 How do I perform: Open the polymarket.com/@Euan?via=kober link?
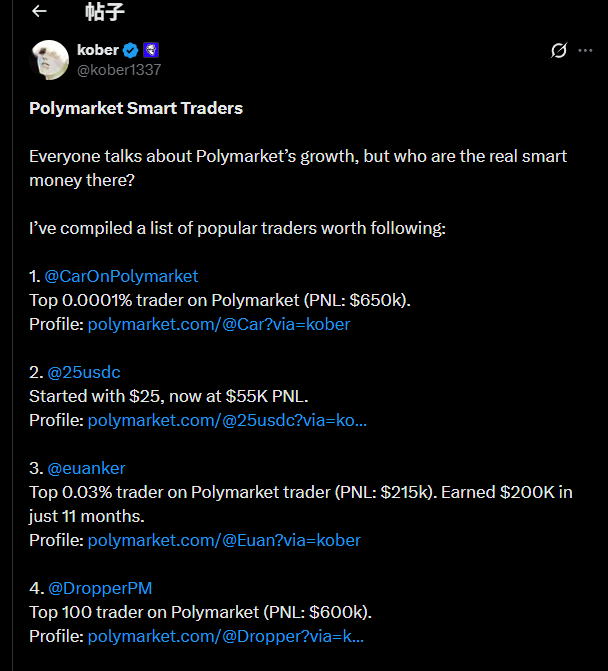coord(224,540)
